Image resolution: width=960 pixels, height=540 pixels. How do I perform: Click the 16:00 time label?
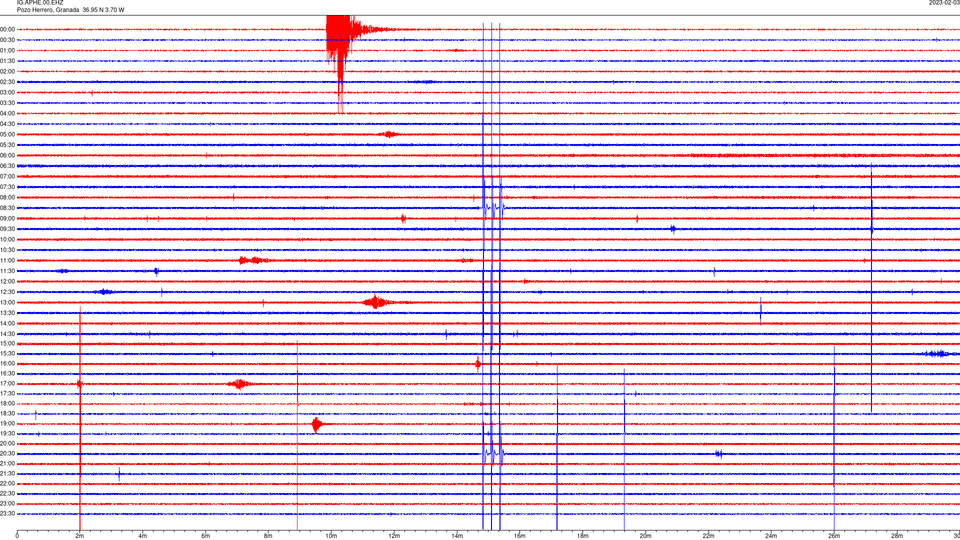coord(7,364)
